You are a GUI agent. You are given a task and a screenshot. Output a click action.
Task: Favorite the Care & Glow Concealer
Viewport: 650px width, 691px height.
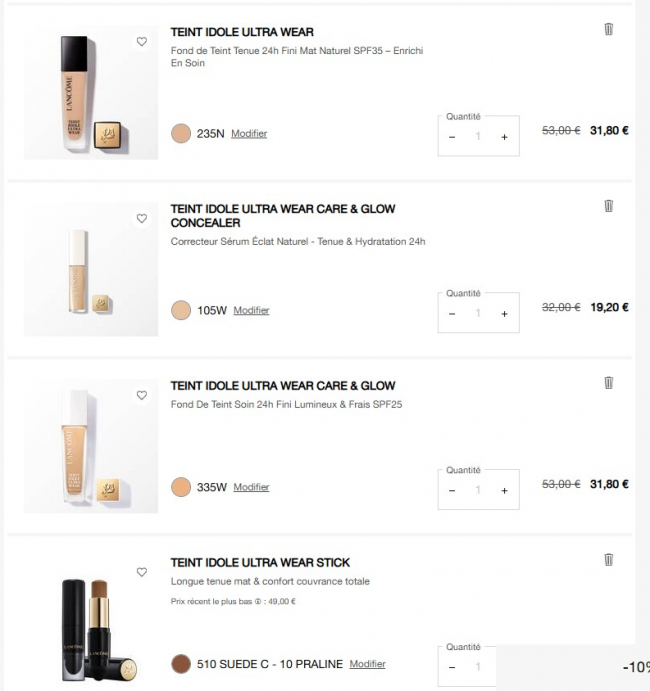[x=141, y=218]
